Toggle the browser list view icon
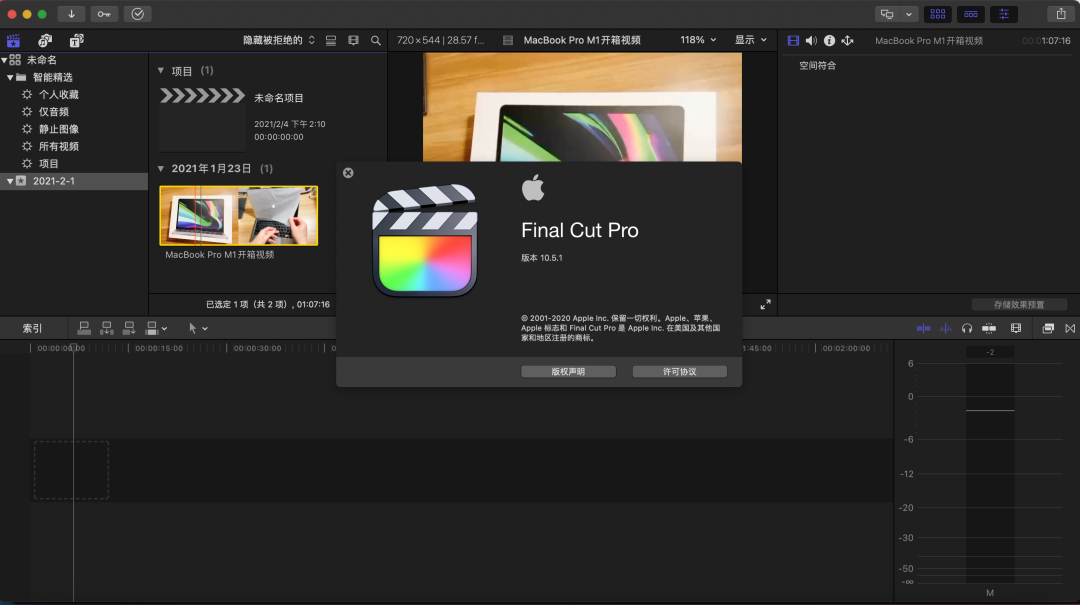1080x605 pixels. pyautogui.click(x=331, y=41)
